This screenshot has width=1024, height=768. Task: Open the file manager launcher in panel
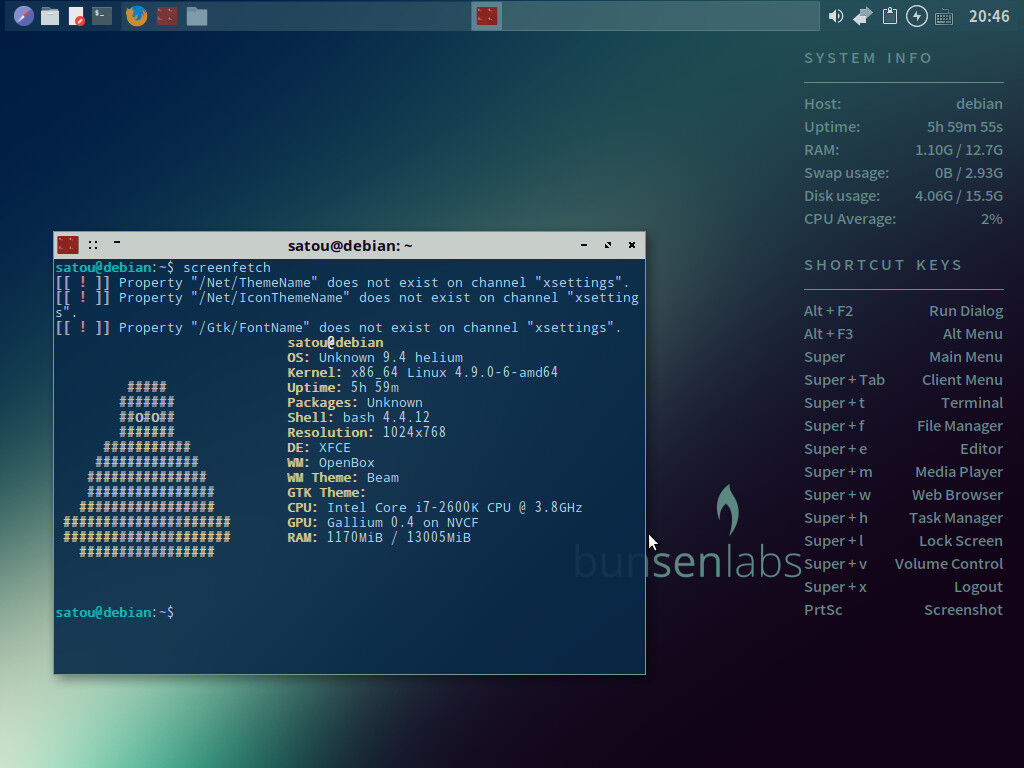(x=50, y=16)
